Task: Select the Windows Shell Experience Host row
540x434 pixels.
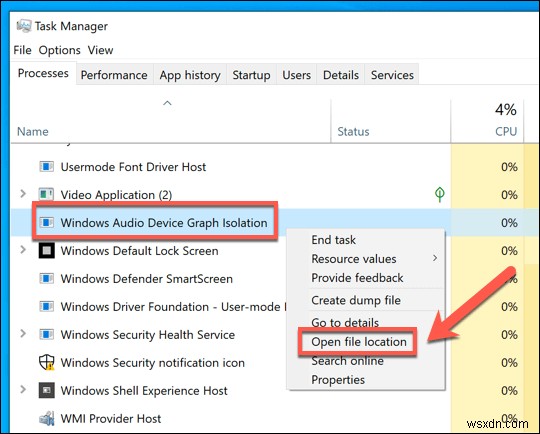Action: 275,391
